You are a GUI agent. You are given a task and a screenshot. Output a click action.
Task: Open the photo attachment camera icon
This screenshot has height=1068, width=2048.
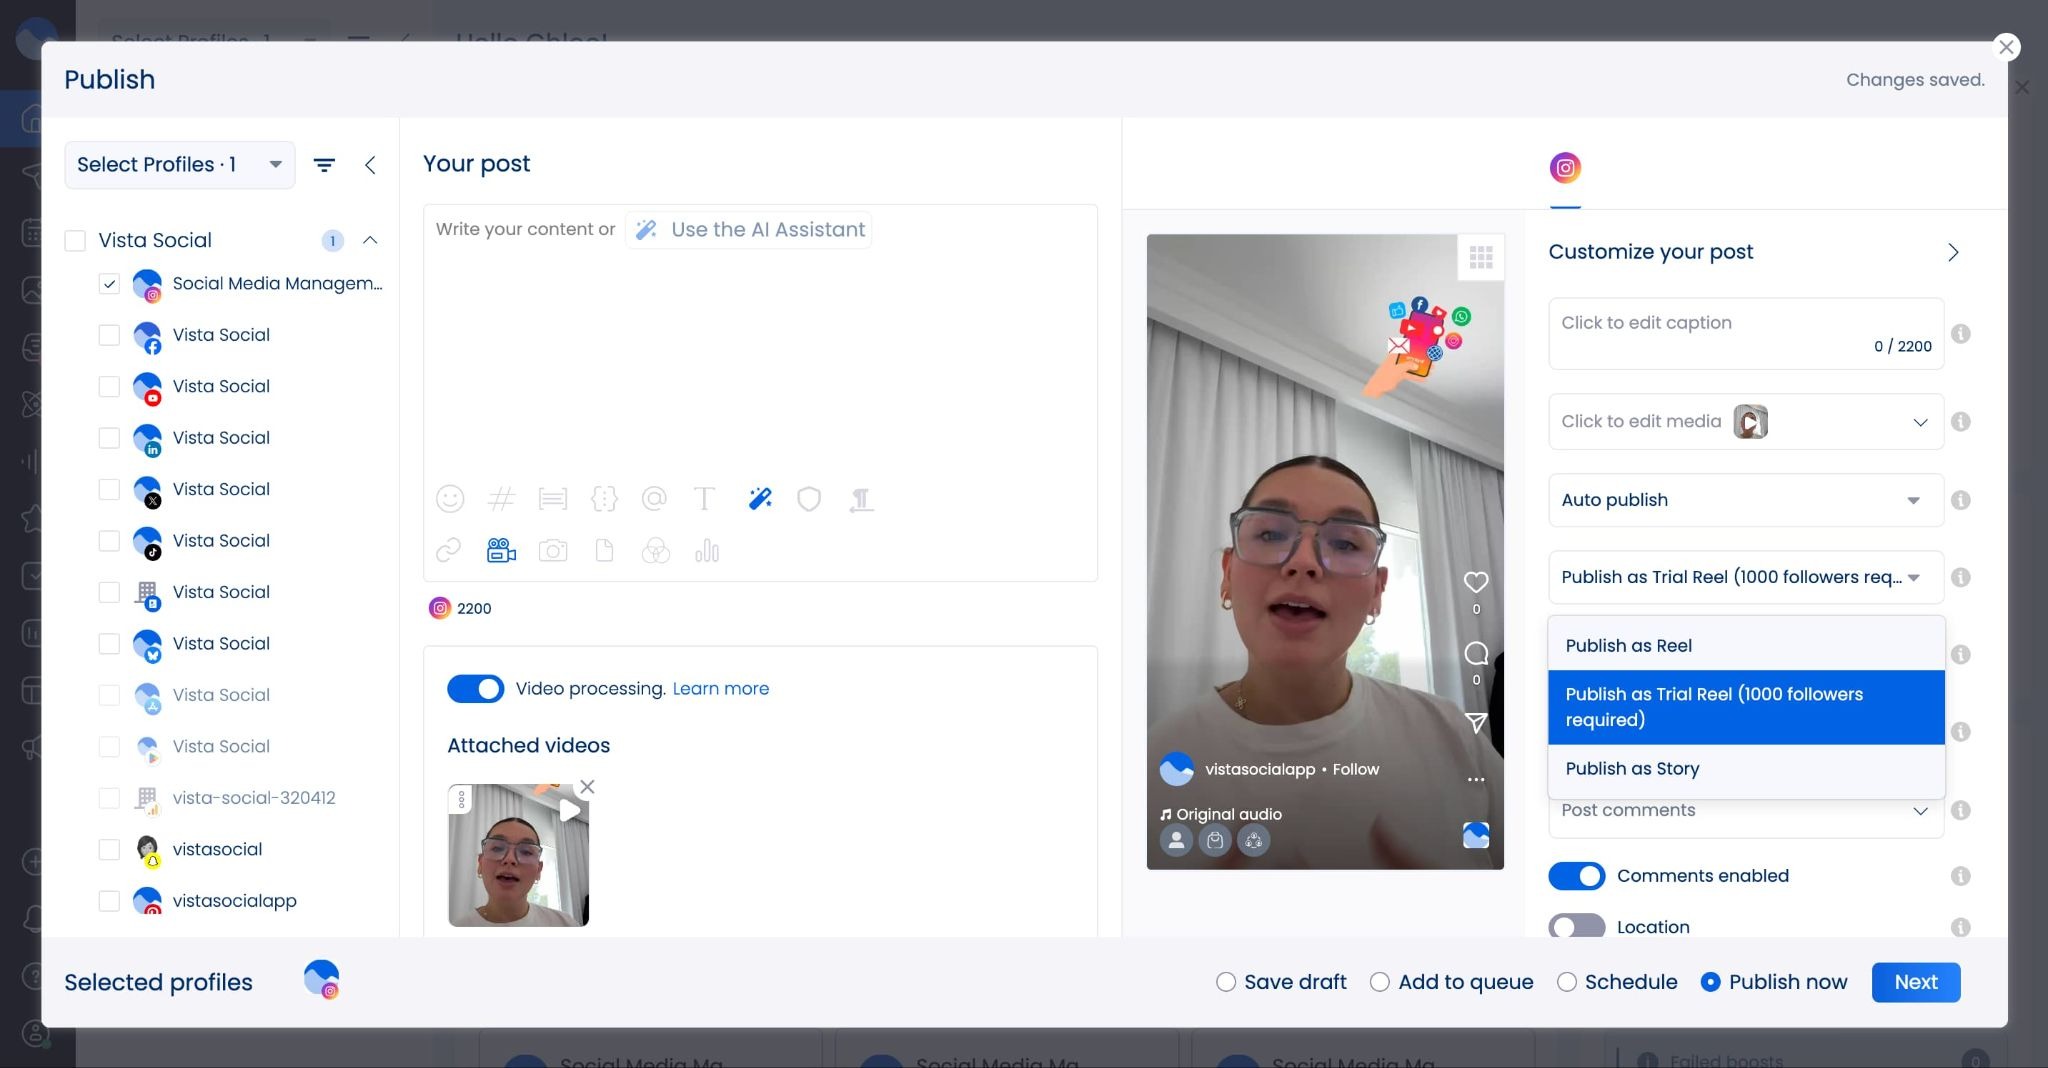553,550
